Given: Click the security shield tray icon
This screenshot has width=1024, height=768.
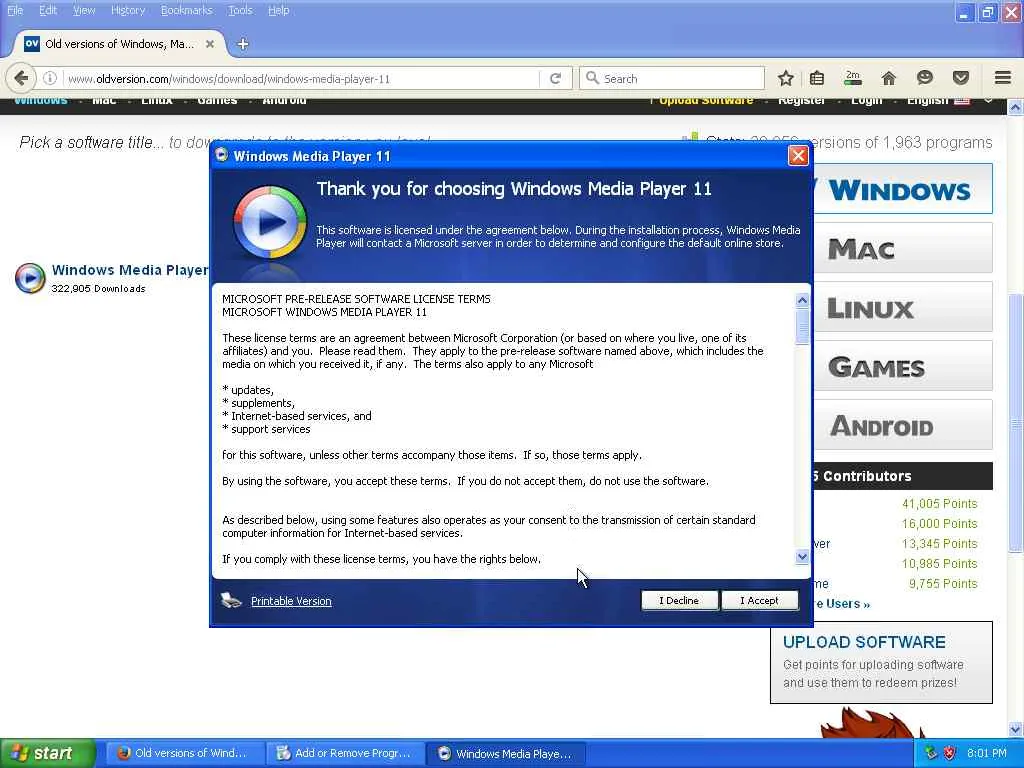Looking at the screenshot, I should (949, 753).
